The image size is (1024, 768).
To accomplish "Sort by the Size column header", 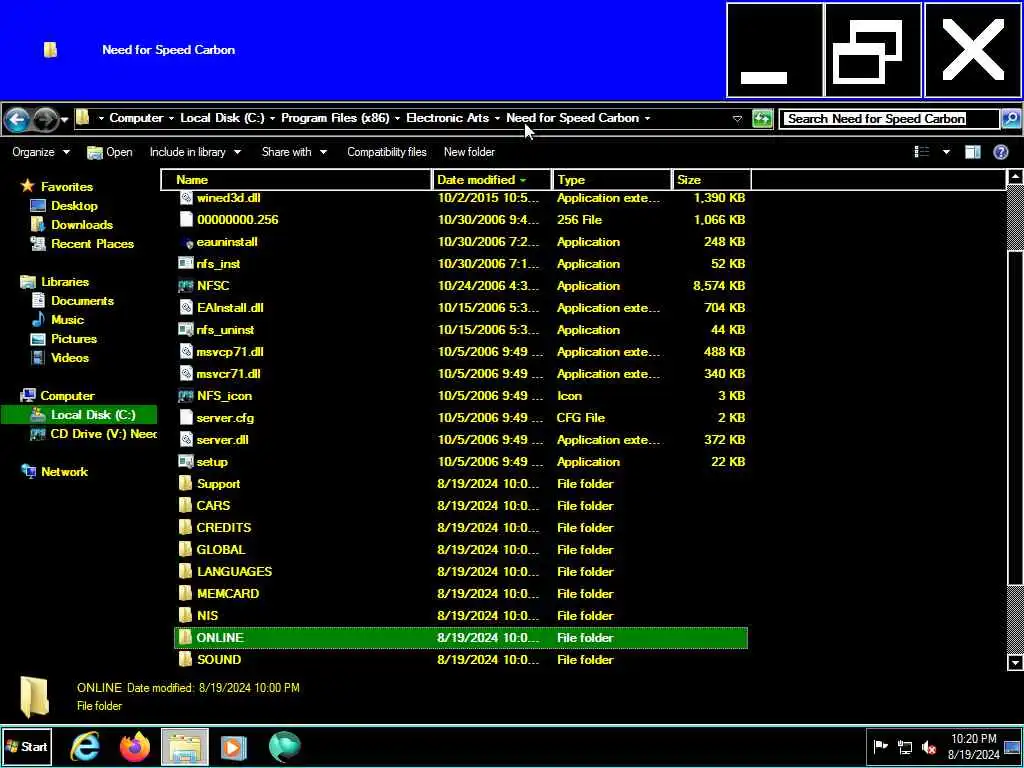I will point(711,180).
